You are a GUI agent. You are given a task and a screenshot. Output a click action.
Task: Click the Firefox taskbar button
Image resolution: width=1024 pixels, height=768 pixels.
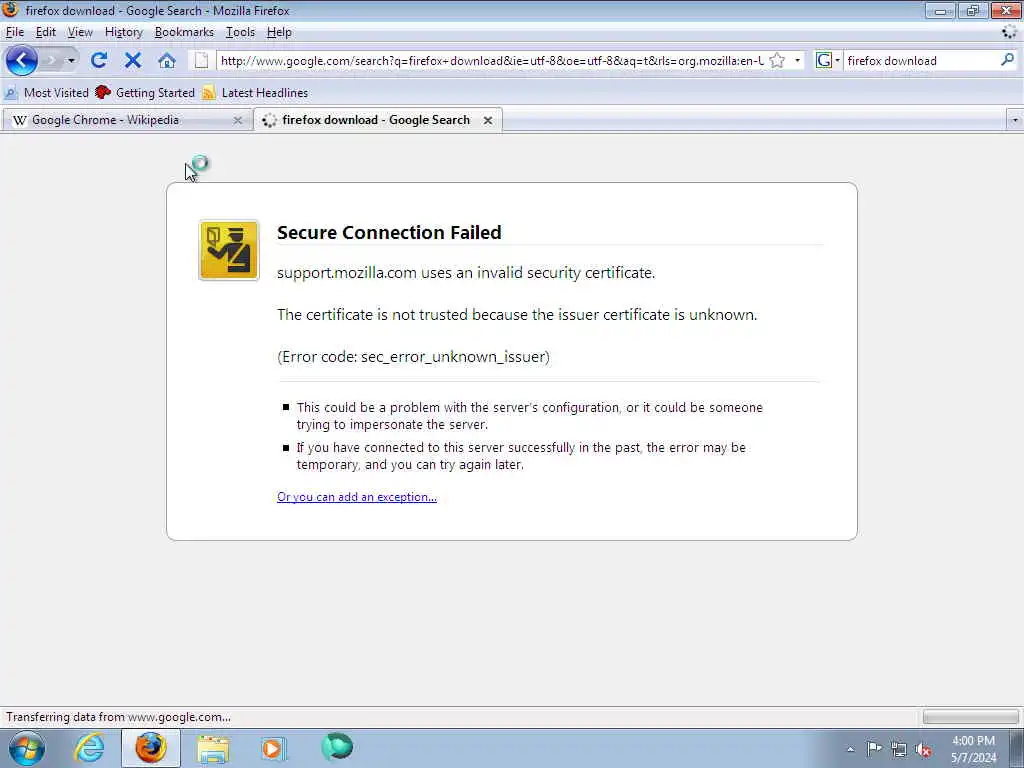click(x=151, y=748)
